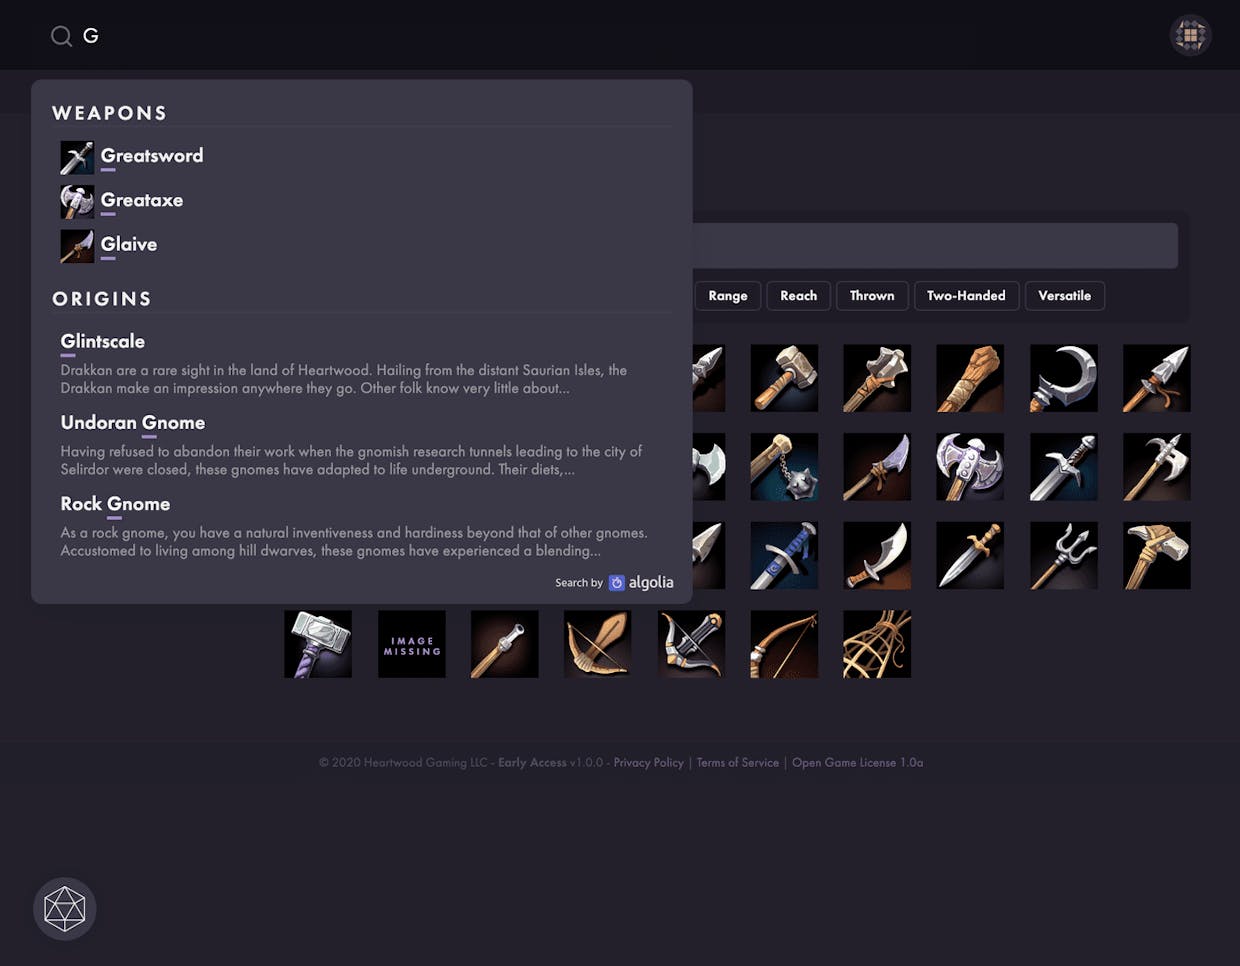Open the Open Game License 1.0a link
The image size is (1240, 966).
pos(857,763)
